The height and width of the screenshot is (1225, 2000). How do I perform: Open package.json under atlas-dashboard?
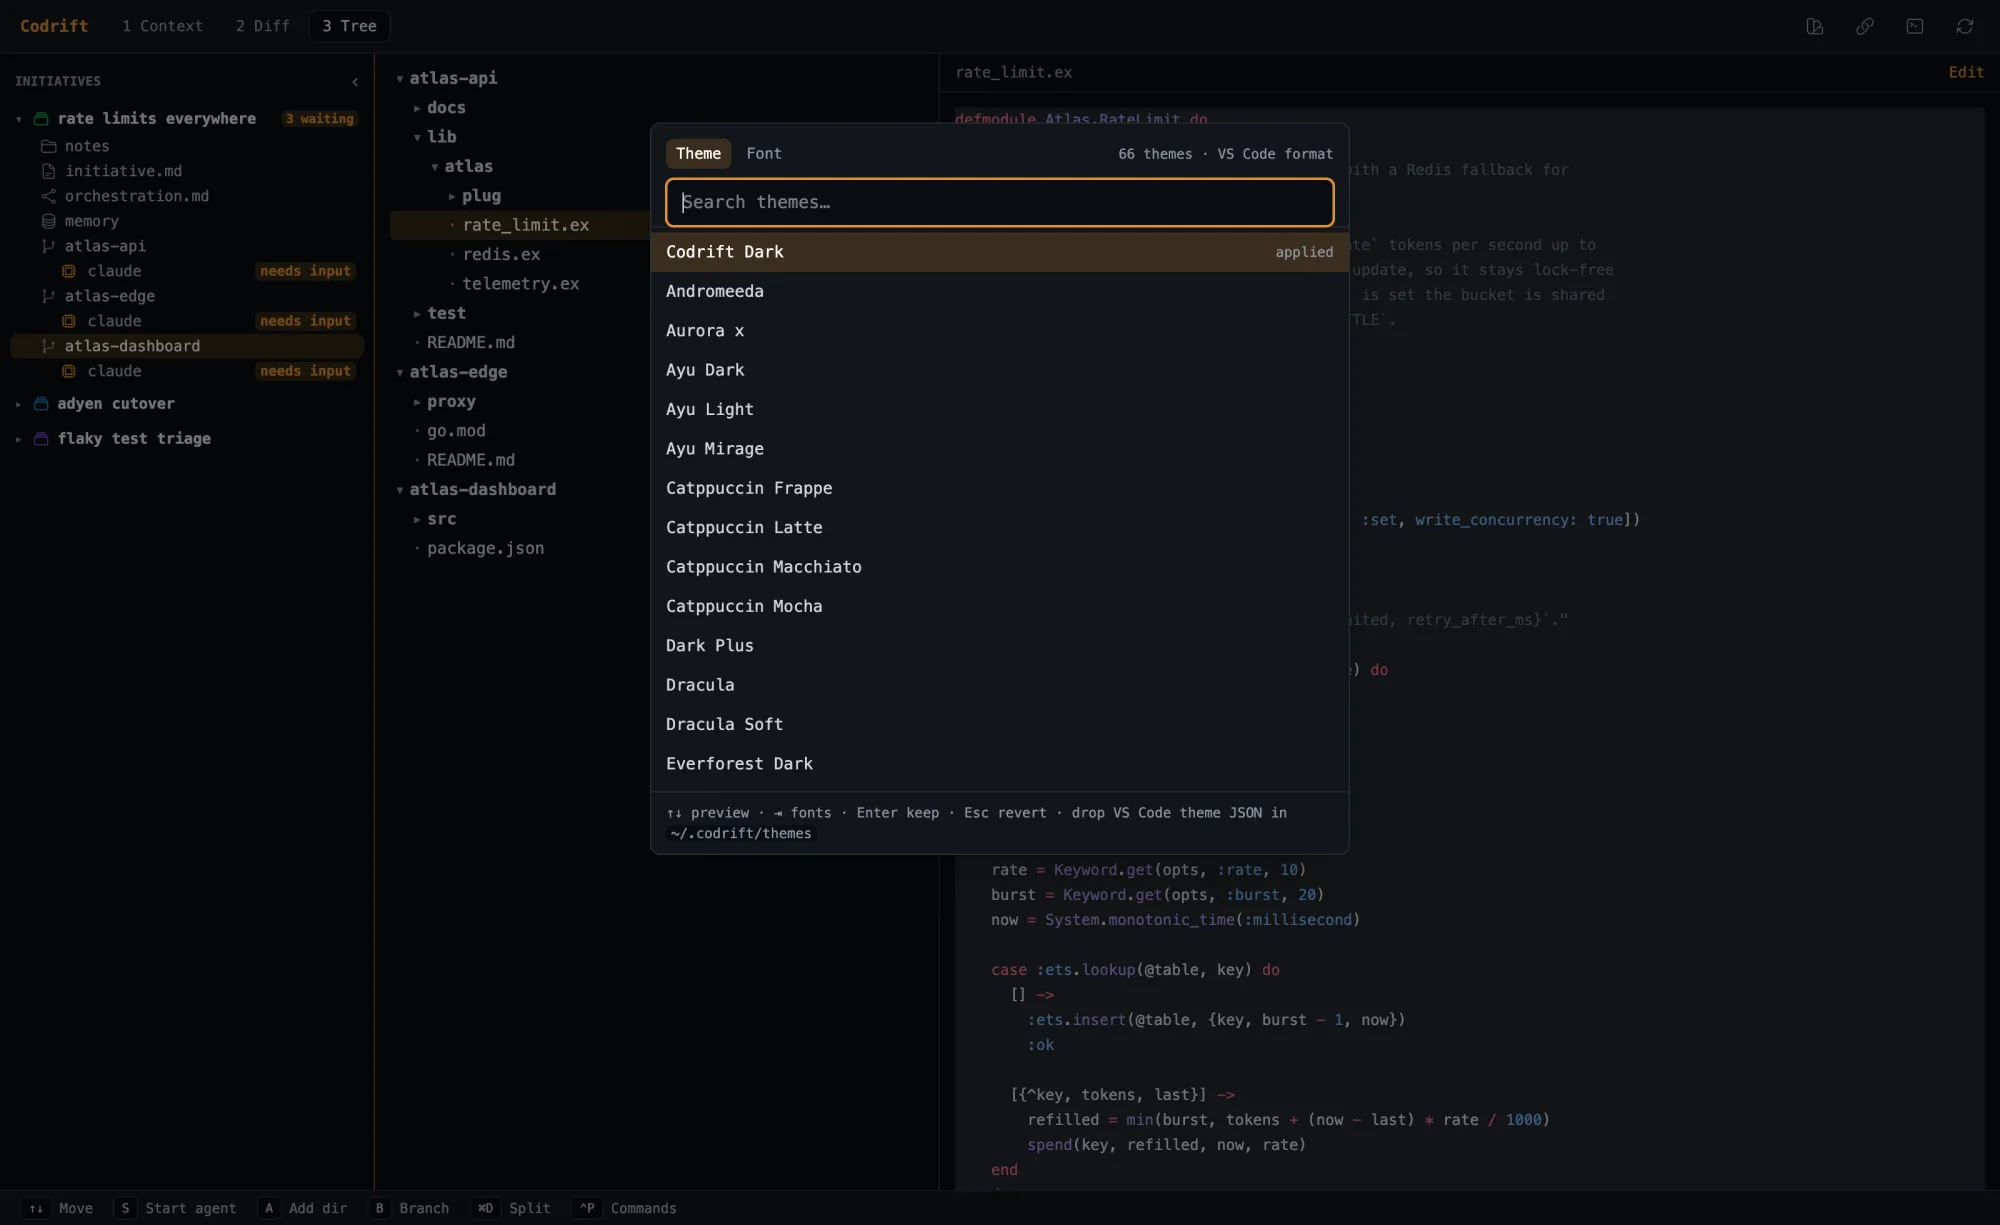(485, 549)
